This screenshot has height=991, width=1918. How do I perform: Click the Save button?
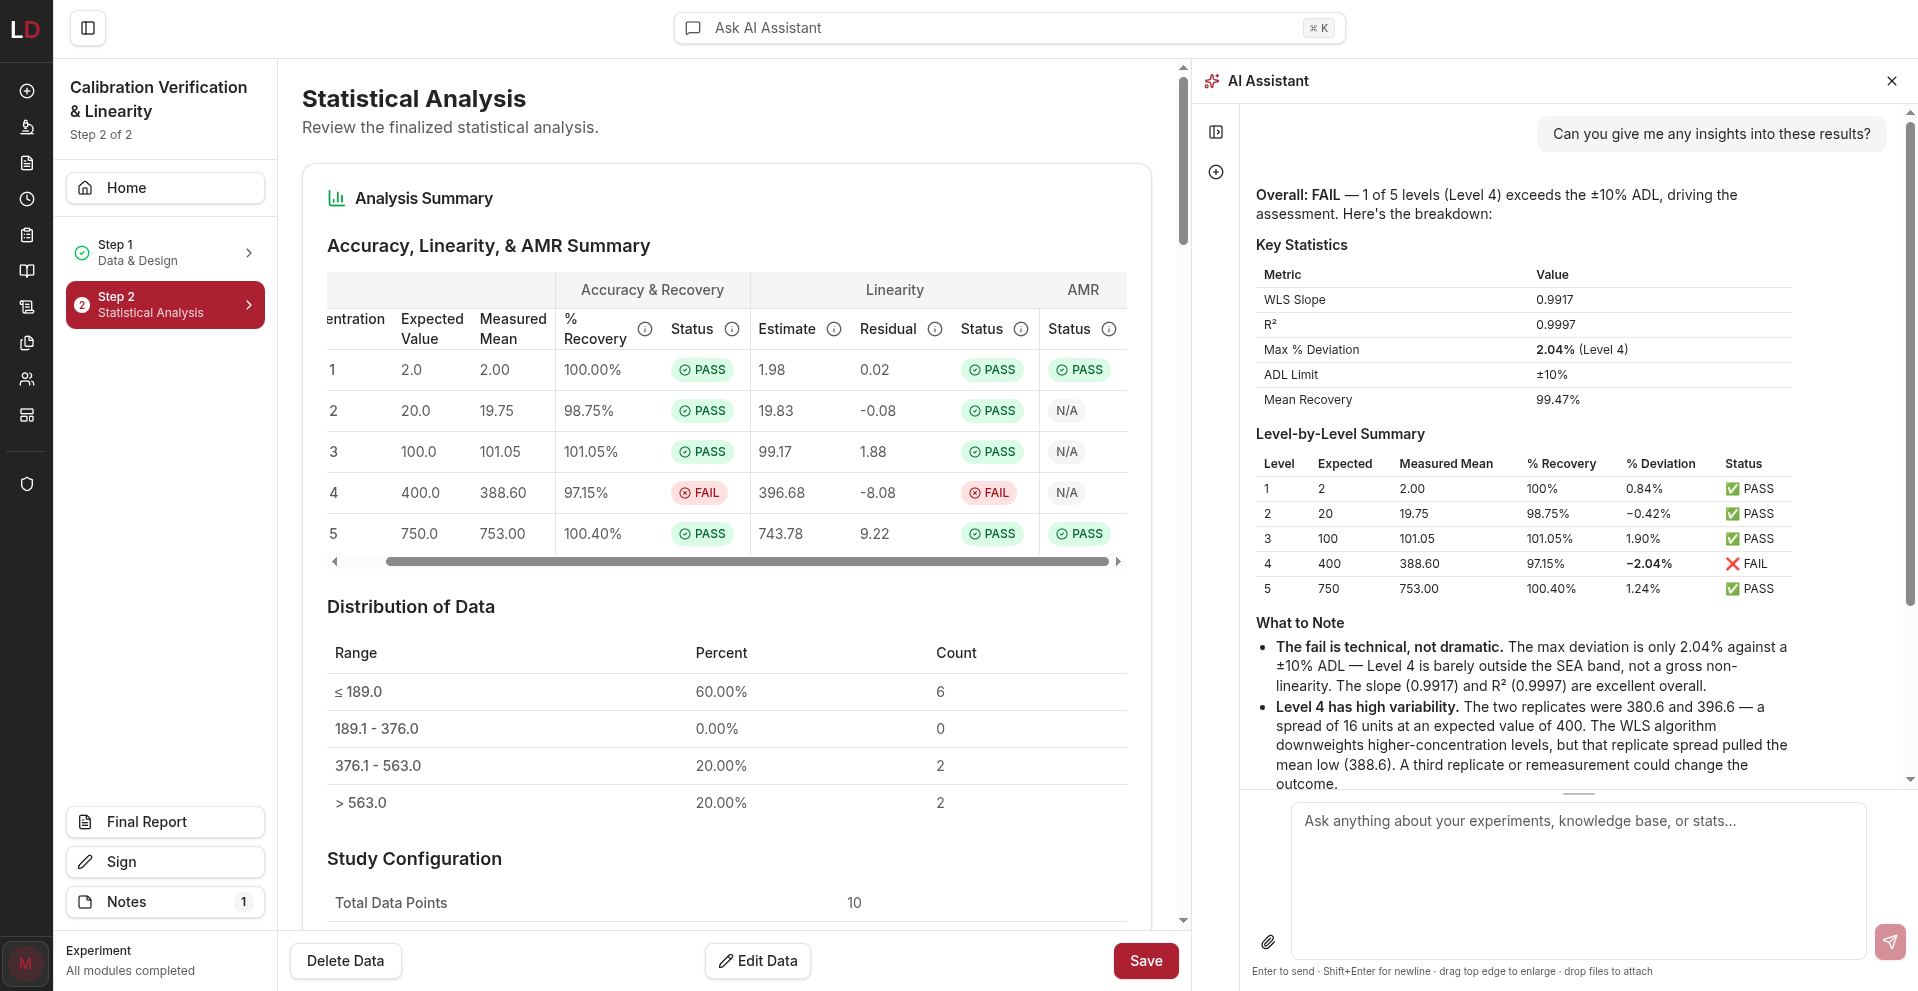click(x=1146, y=961)
